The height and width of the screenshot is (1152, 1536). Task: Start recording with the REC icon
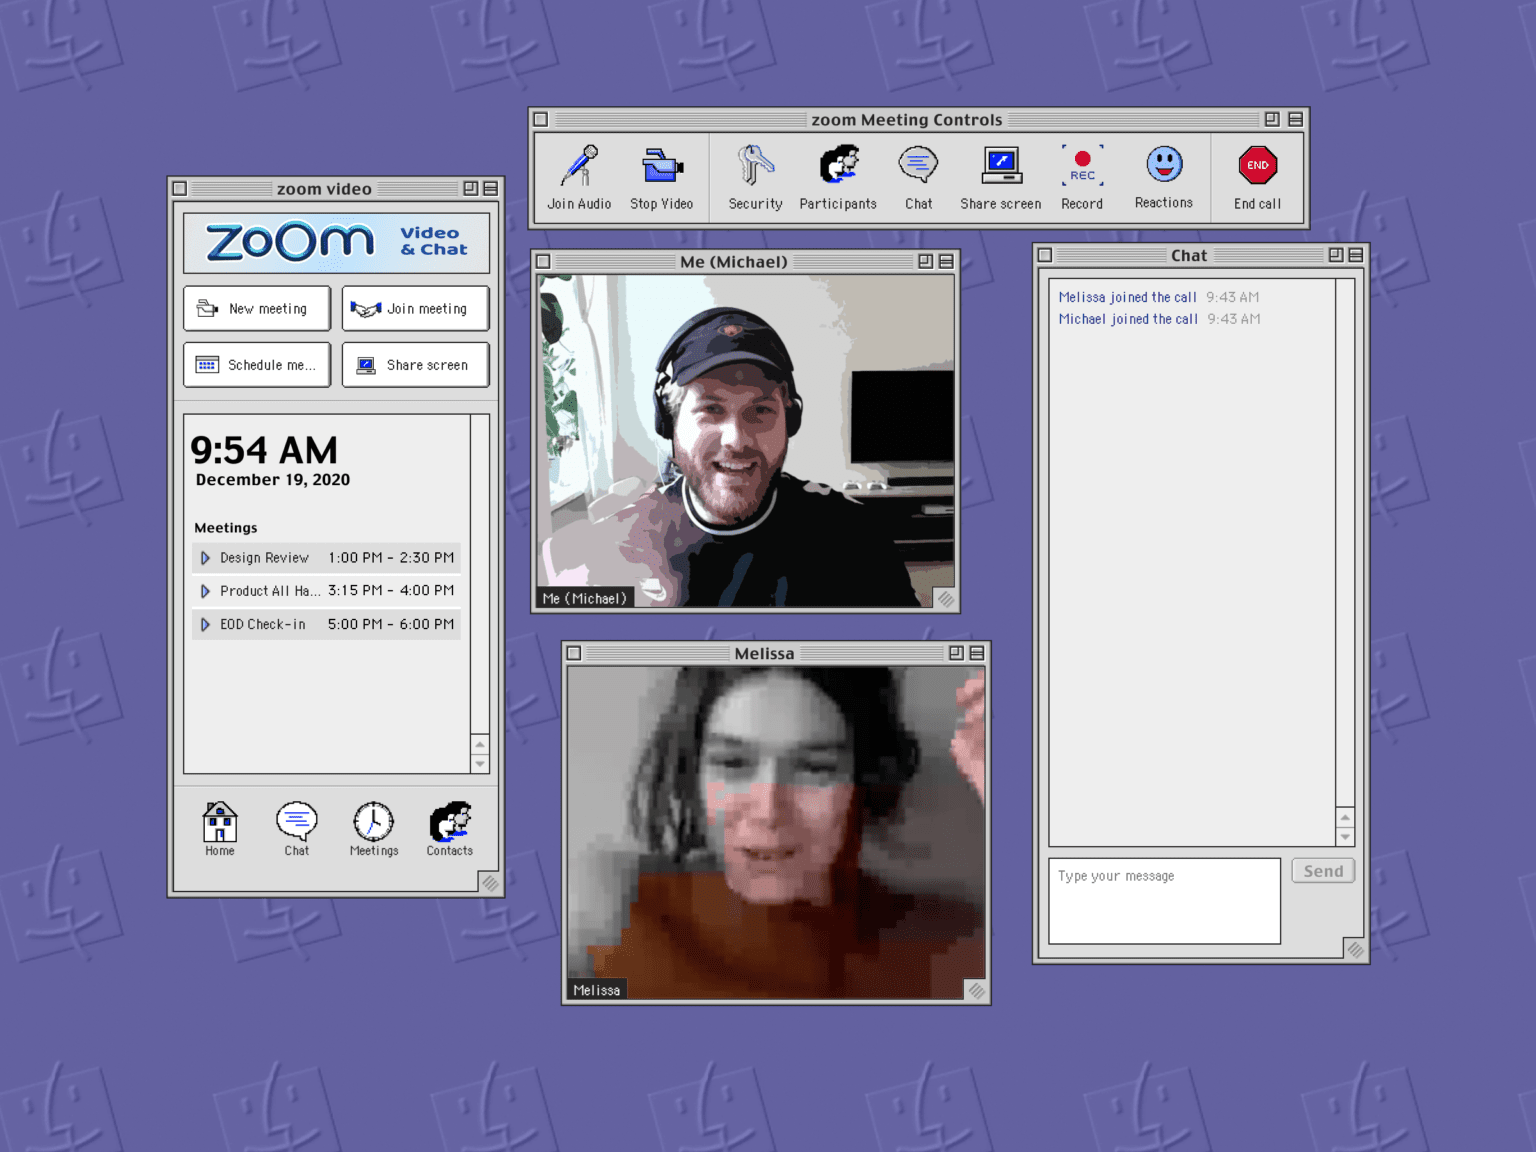[1082, 166]
